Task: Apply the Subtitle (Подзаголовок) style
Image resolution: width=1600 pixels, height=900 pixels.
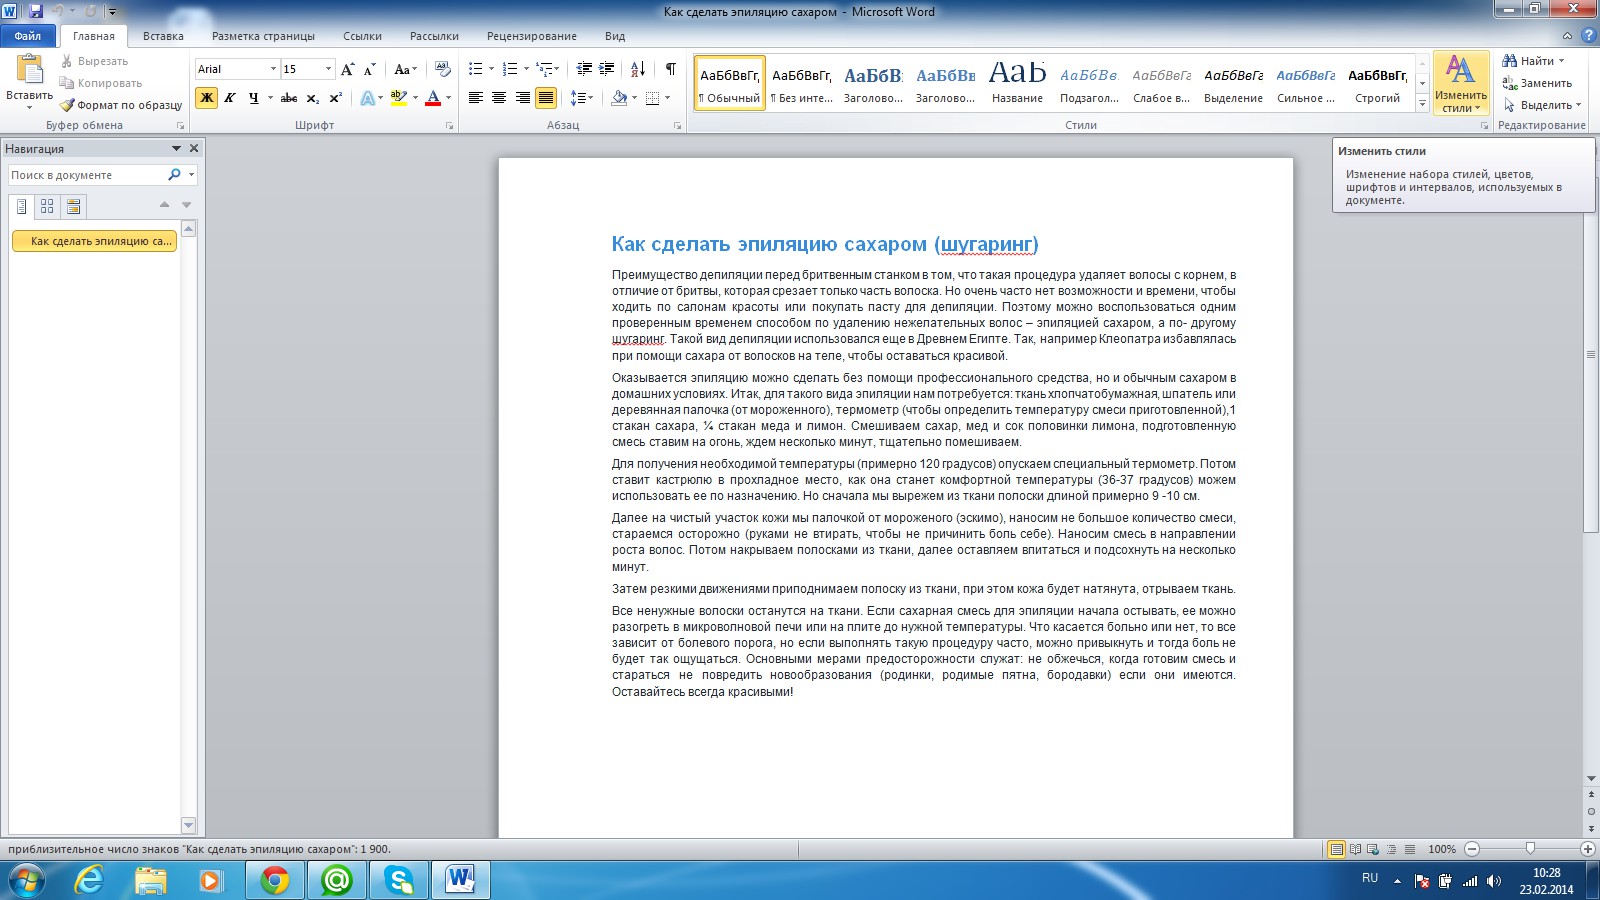Action: click(1089, 83)
